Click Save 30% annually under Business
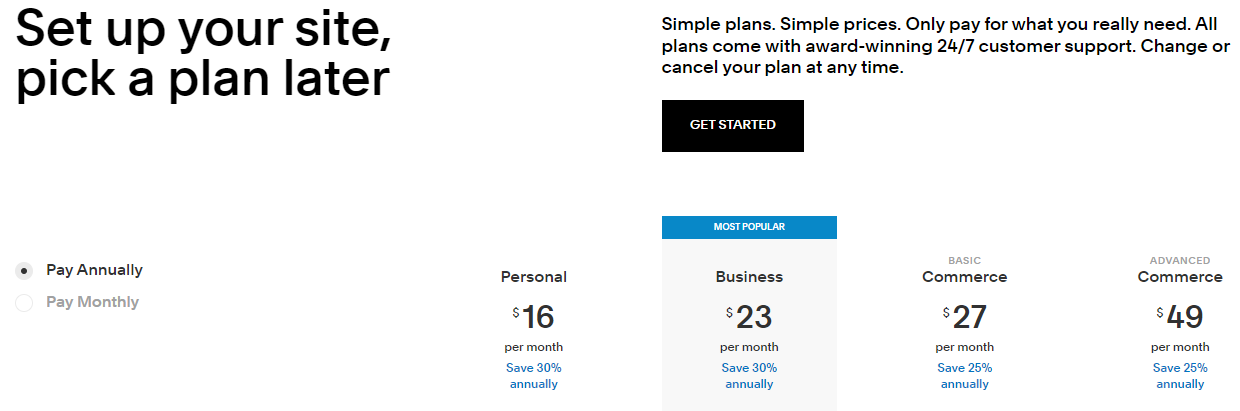 pos(749,376)
